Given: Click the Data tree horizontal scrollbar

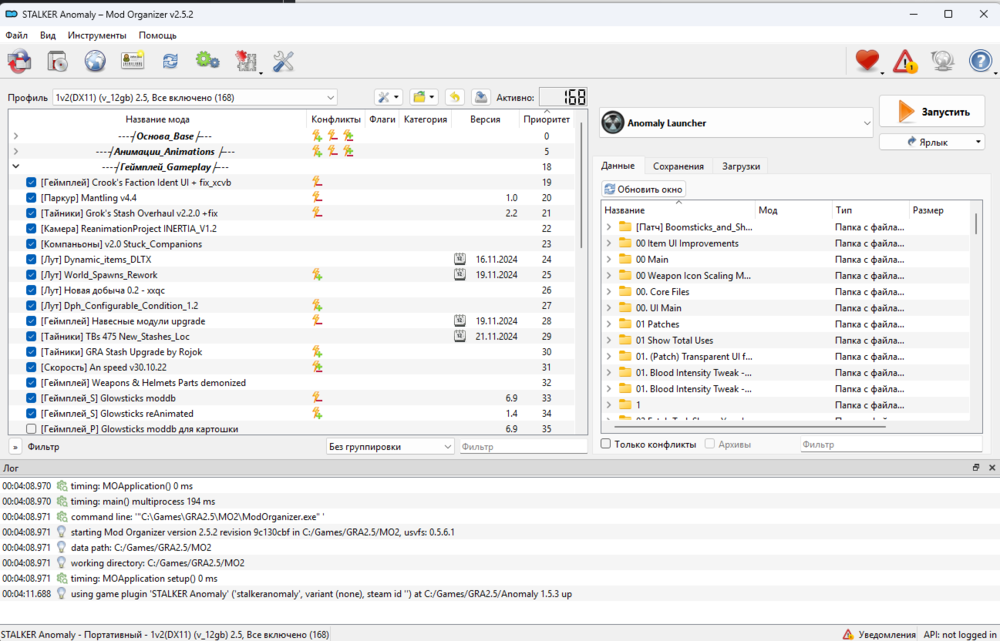Looking at the screenshot, I should pyautogui.click(x=750, y=427).
